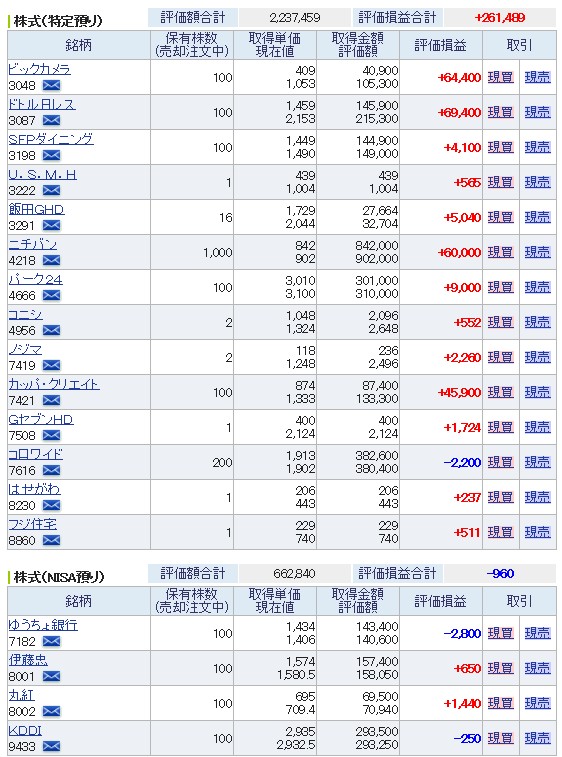562x757 pixels.
Task: Click the envelope icon for code 4666
Action: [51, 295]
